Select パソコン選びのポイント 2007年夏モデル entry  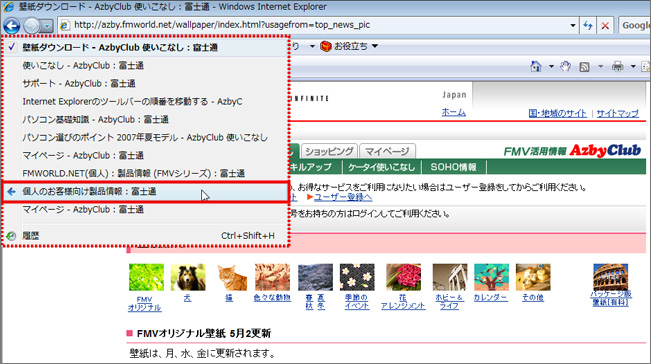click(x=145, y=137)
